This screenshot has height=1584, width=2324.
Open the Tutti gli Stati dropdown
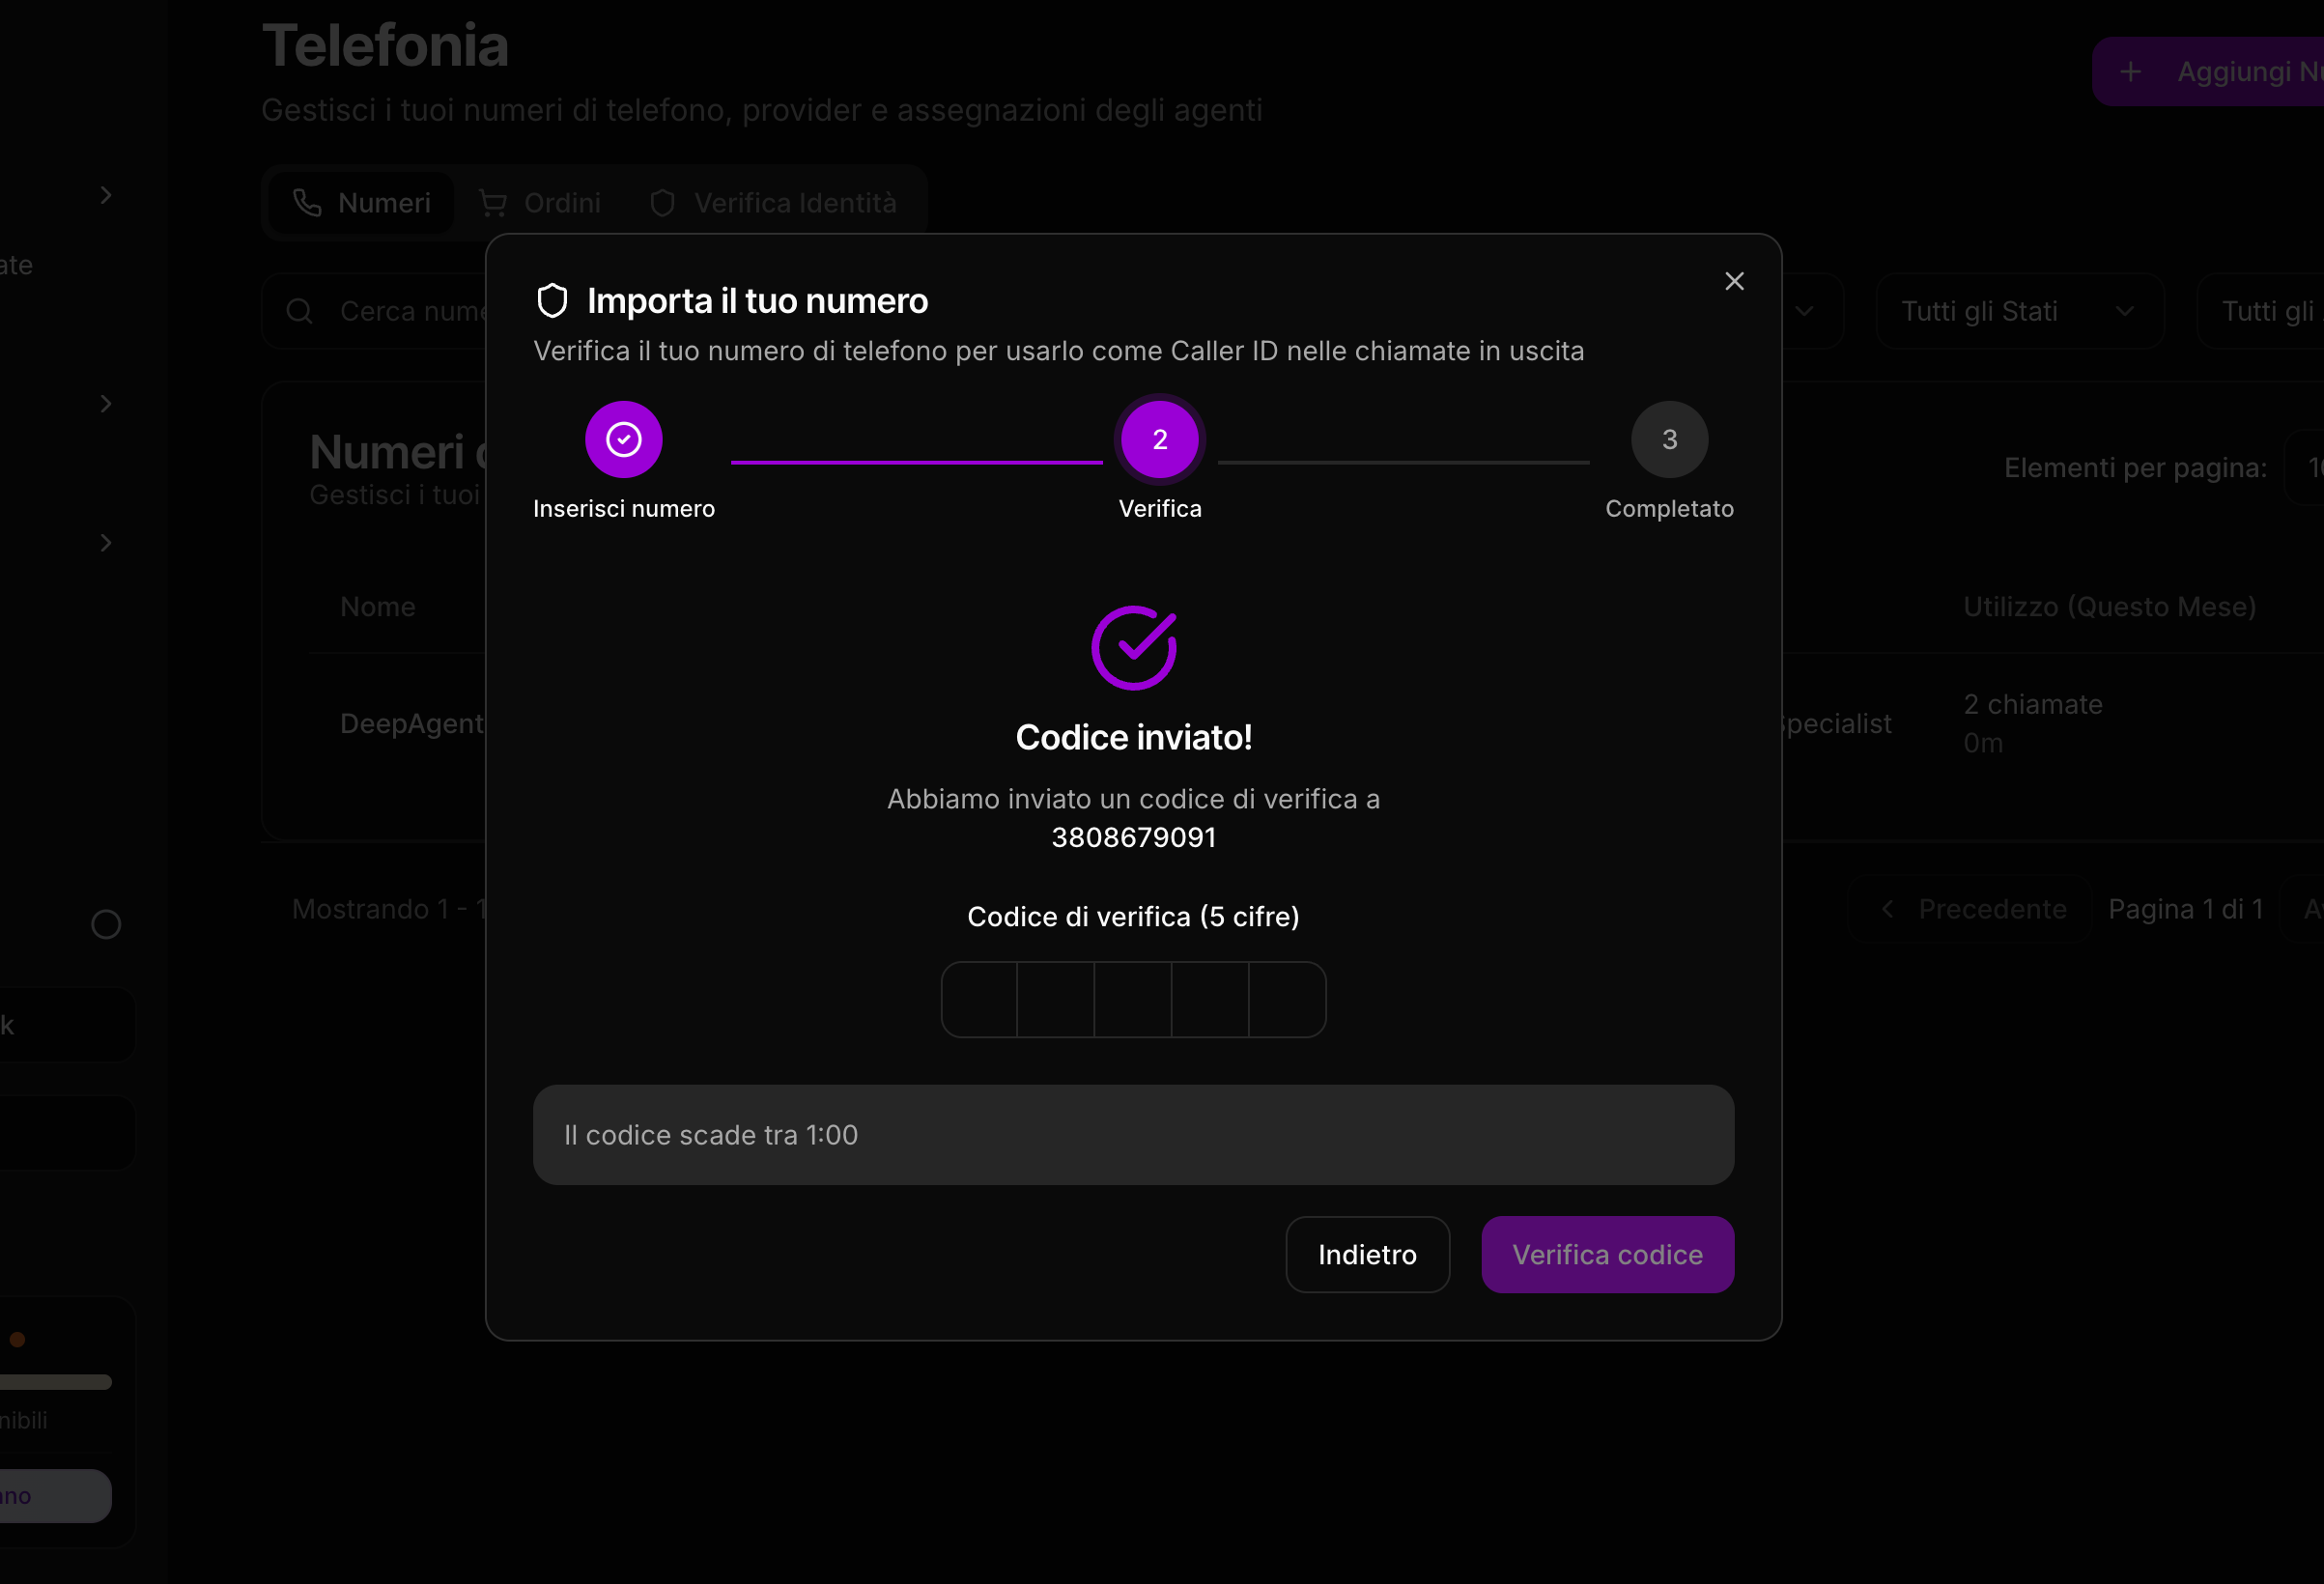[2019, 311]
